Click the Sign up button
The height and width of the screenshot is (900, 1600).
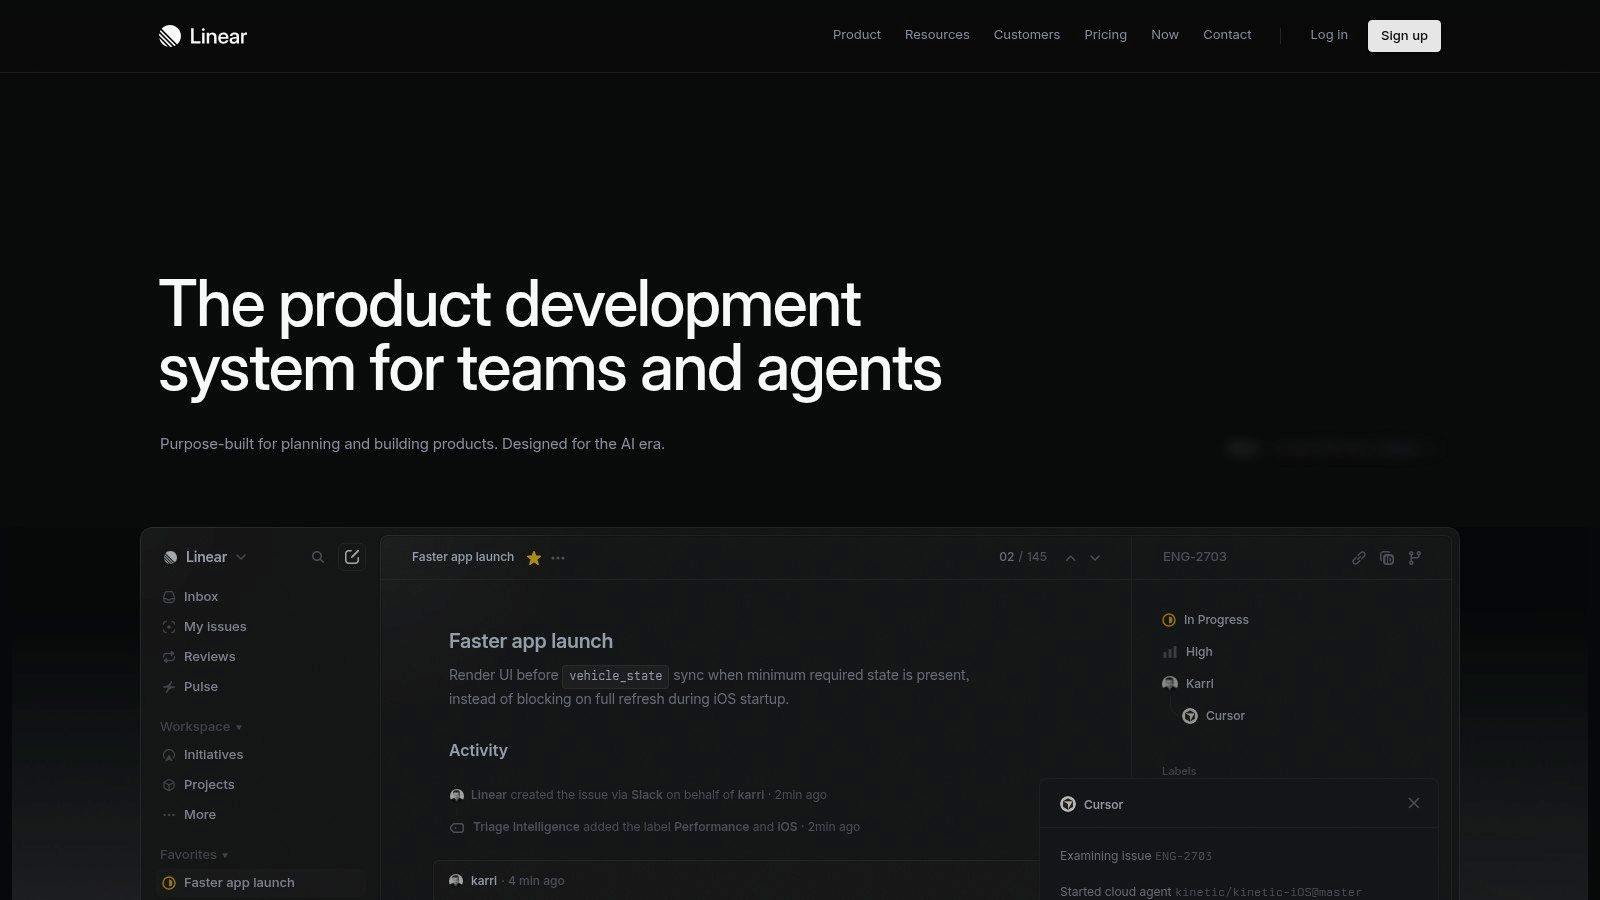[1403, 36]
